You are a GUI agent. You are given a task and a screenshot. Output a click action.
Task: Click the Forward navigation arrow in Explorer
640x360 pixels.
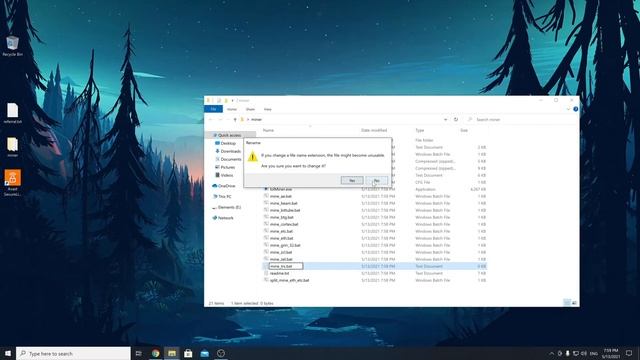220,120
